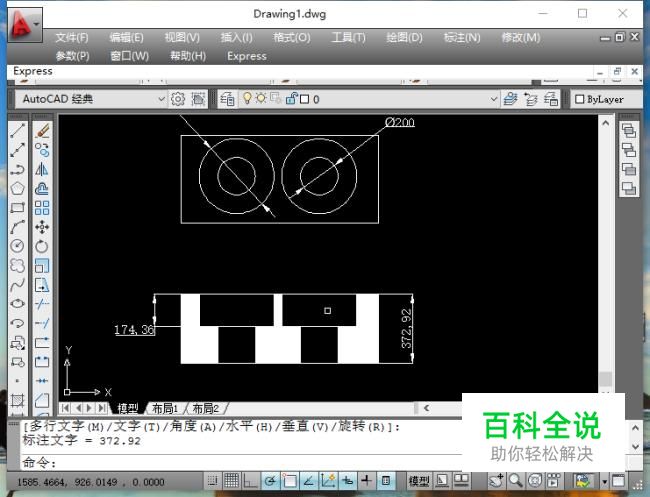
Task: Expand the layer 0 dropdown list
Action: [x=493, y=99]
